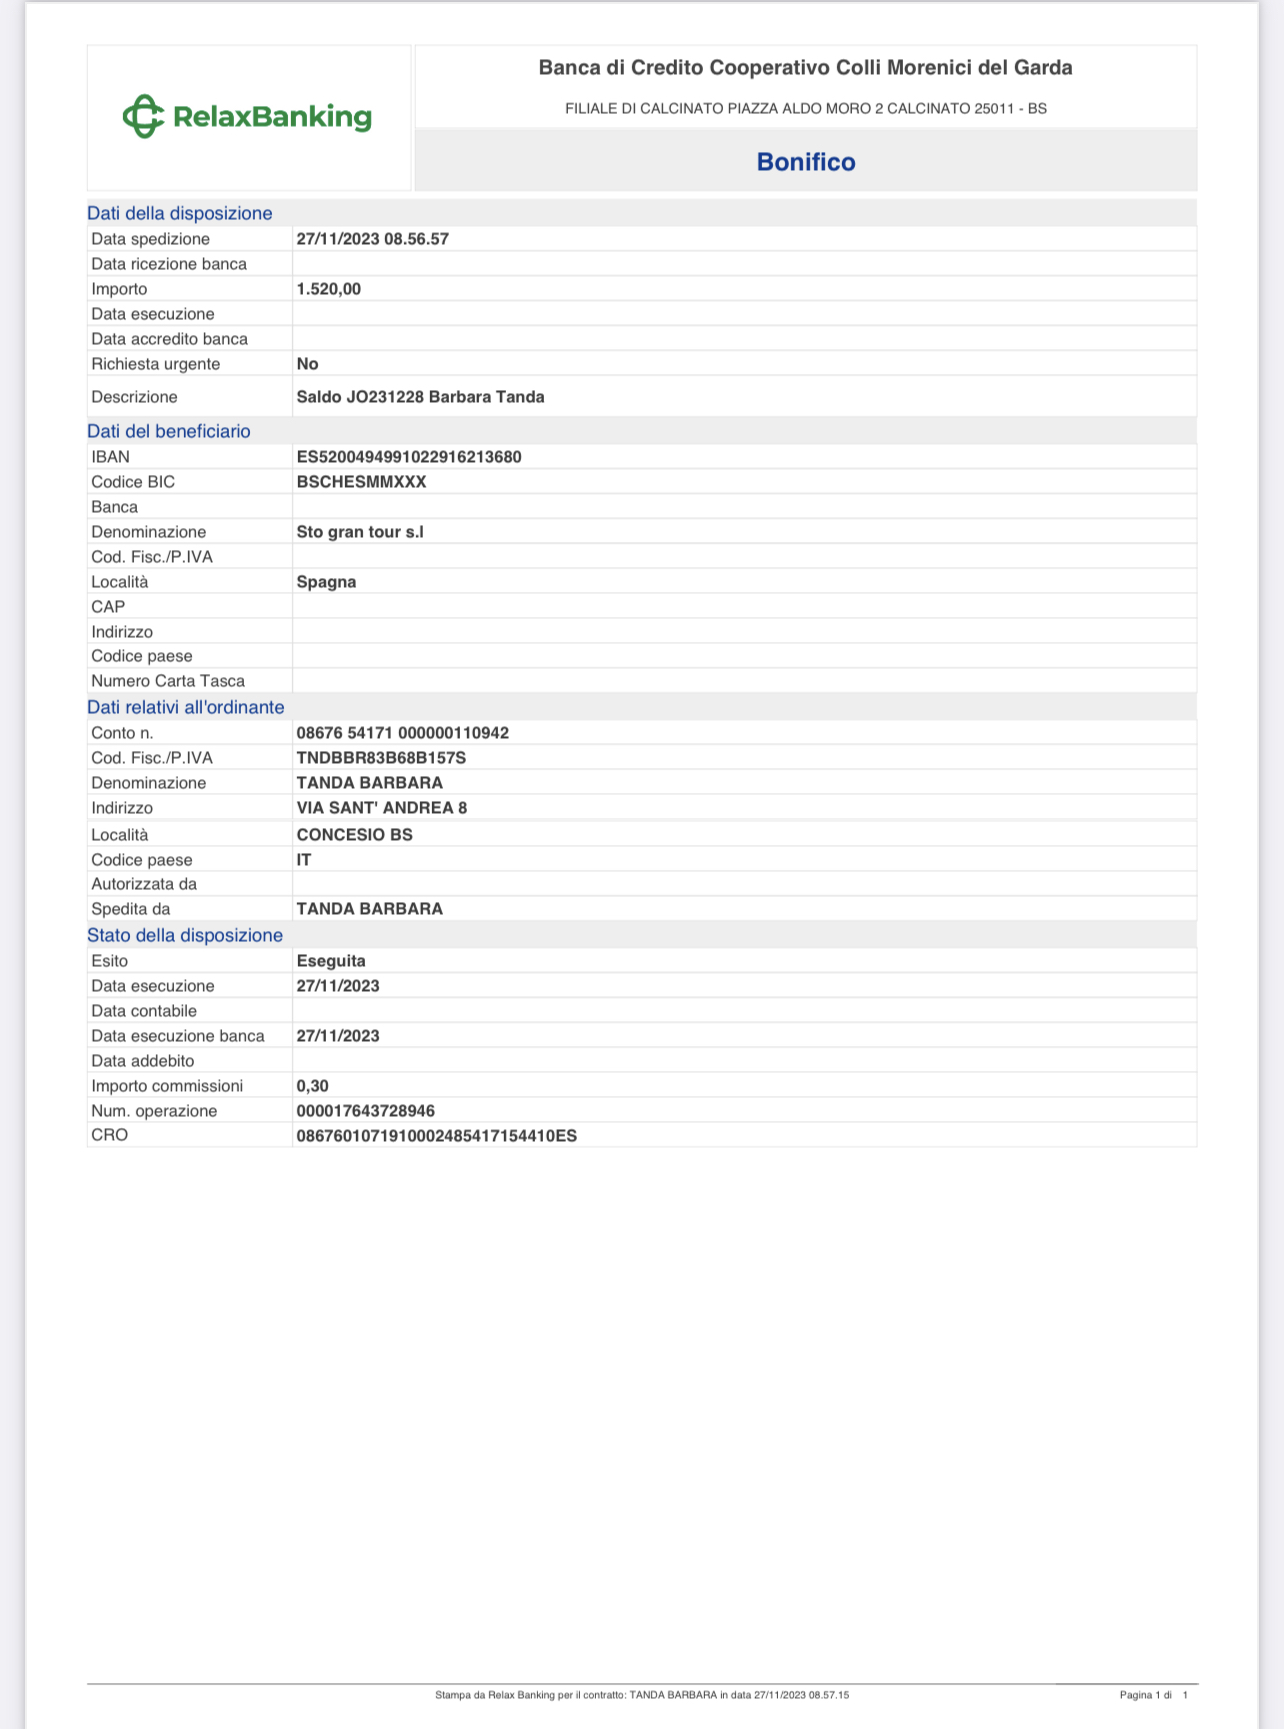Click the Dati del beneficiario section header
This screenshot has height=1729, width=1284.
[169, 431]
